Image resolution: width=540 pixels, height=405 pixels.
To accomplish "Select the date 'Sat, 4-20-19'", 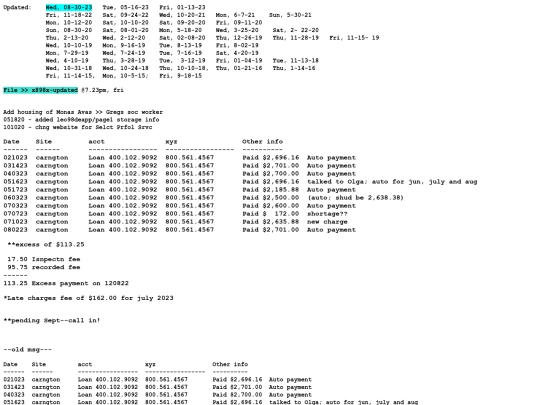I will 237,53.
